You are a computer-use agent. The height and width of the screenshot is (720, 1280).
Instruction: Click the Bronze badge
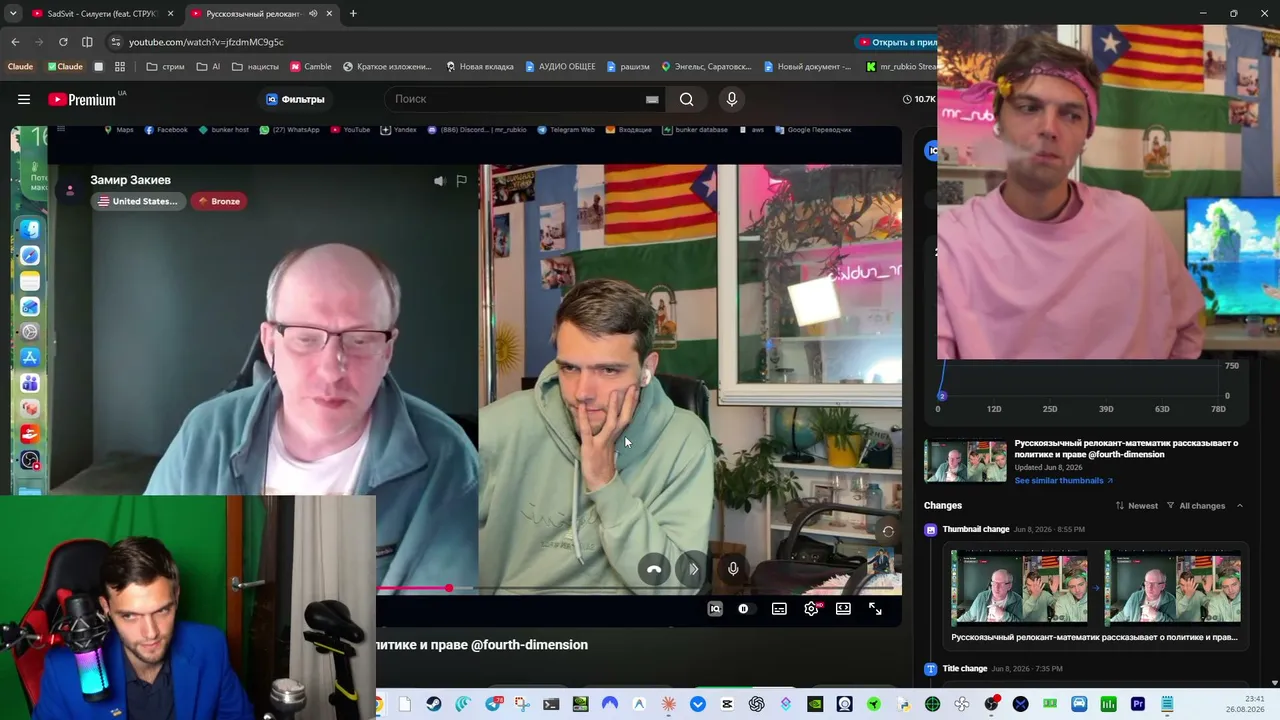pyautogui.click(x=219, y=201)
